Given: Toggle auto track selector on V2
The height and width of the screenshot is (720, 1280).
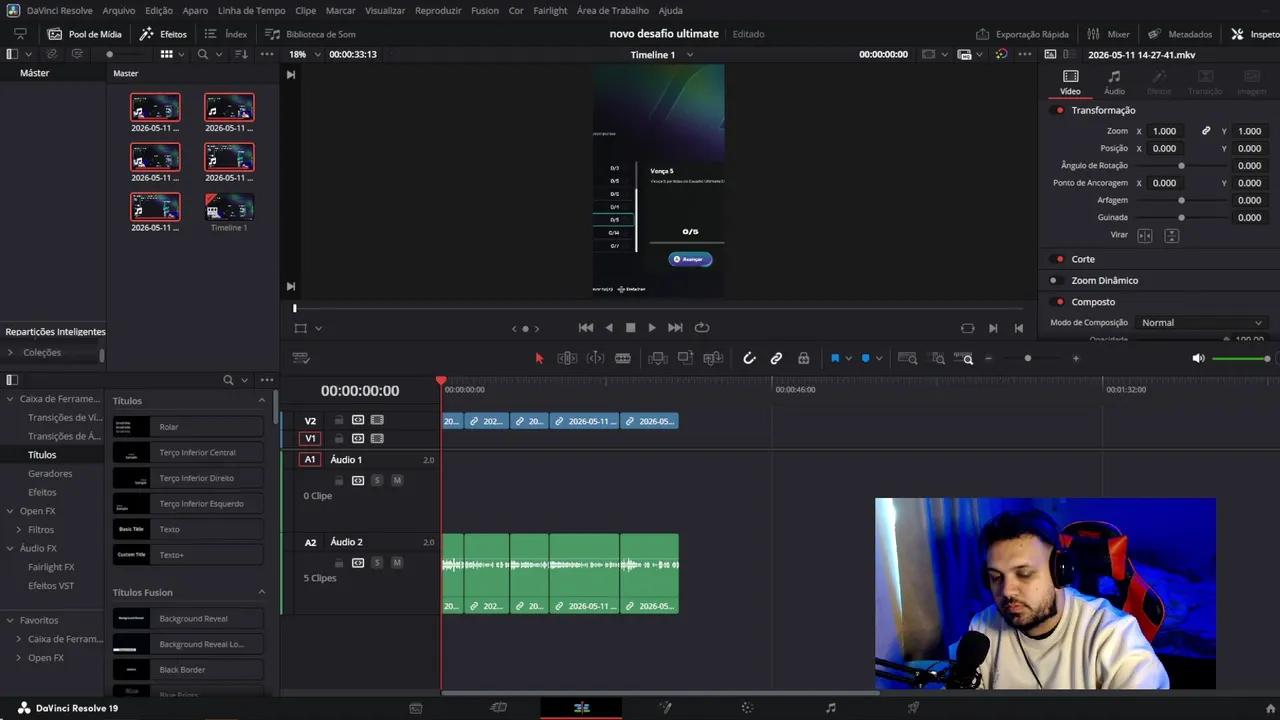Looking at the screenshot, I should (x=358, y=420).
